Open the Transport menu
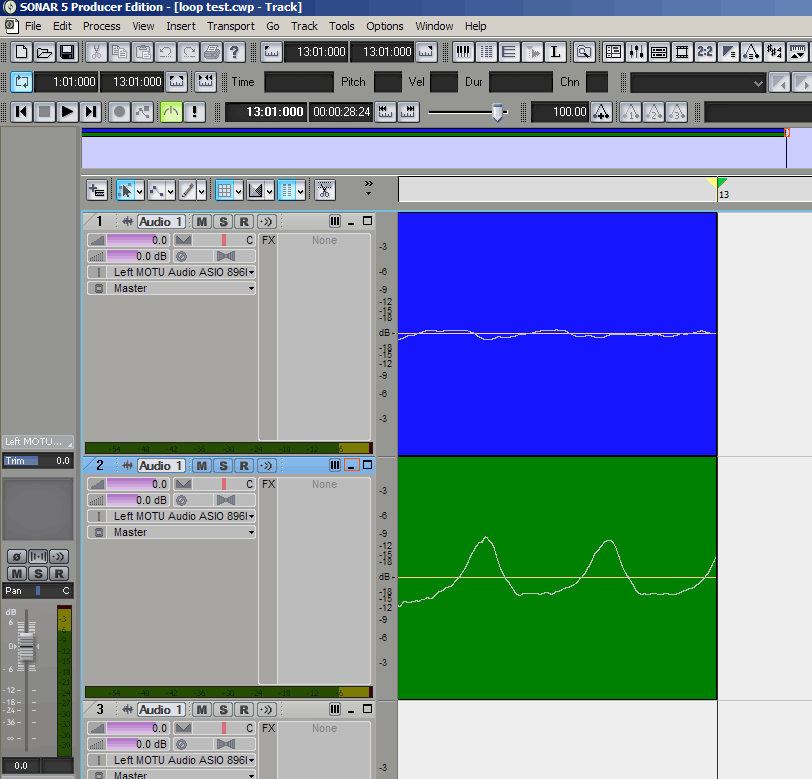The width and height of the screenshot is (812, 779). [x=230, y=26]
